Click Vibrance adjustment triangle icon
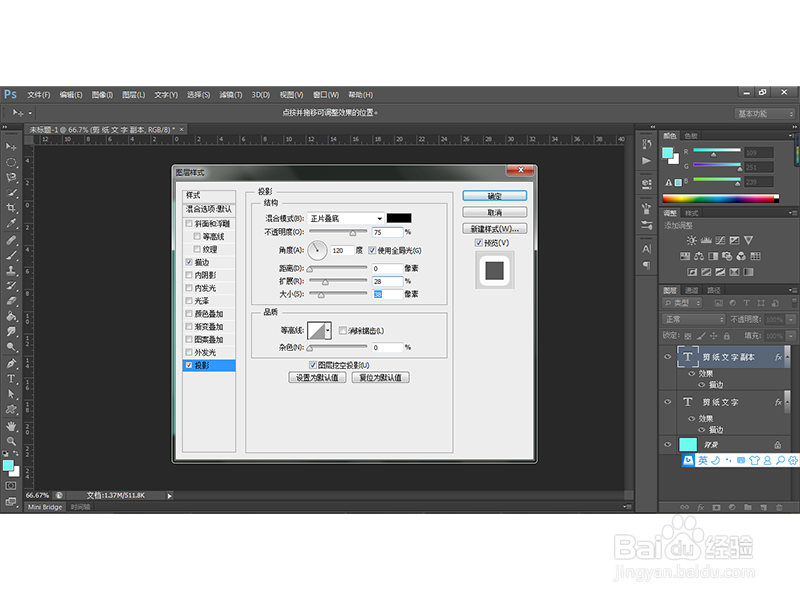This screenshot has width=800, height=600. (x=748, y=240)
